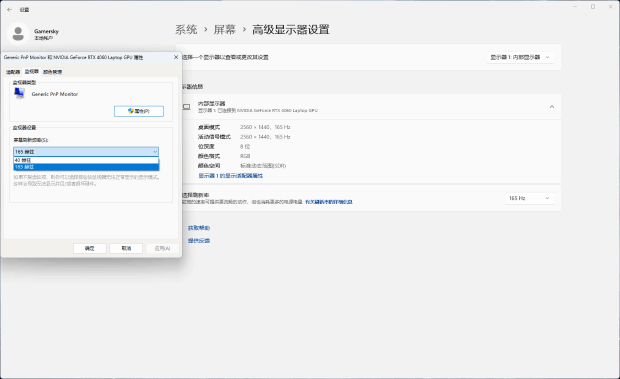Navigate to 屏幕 in the breadcrumb

[x=225, y=30]
